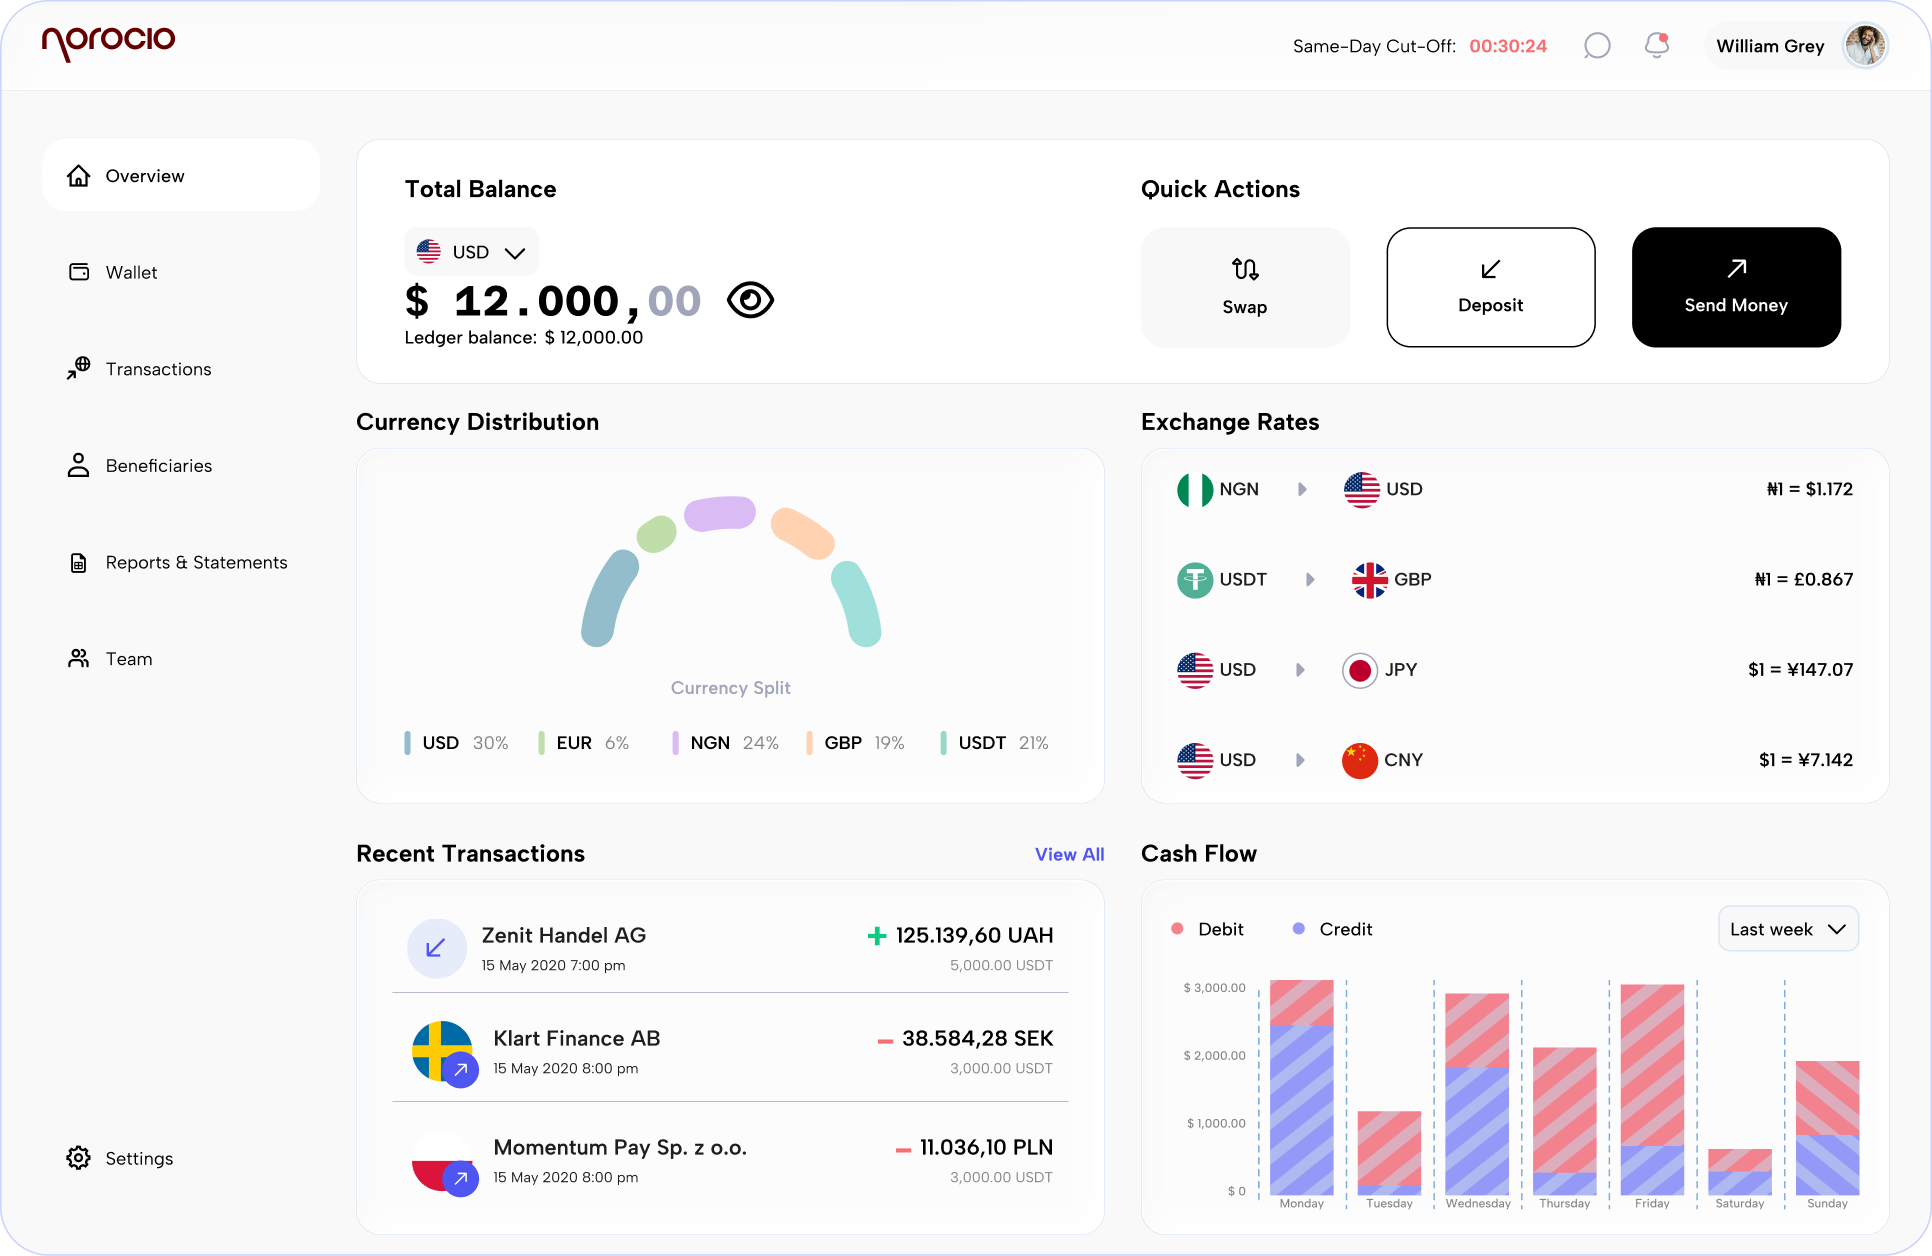1932x1256 pixels.
Task: Toggle balance visibility eye icon
Action: 750,300
